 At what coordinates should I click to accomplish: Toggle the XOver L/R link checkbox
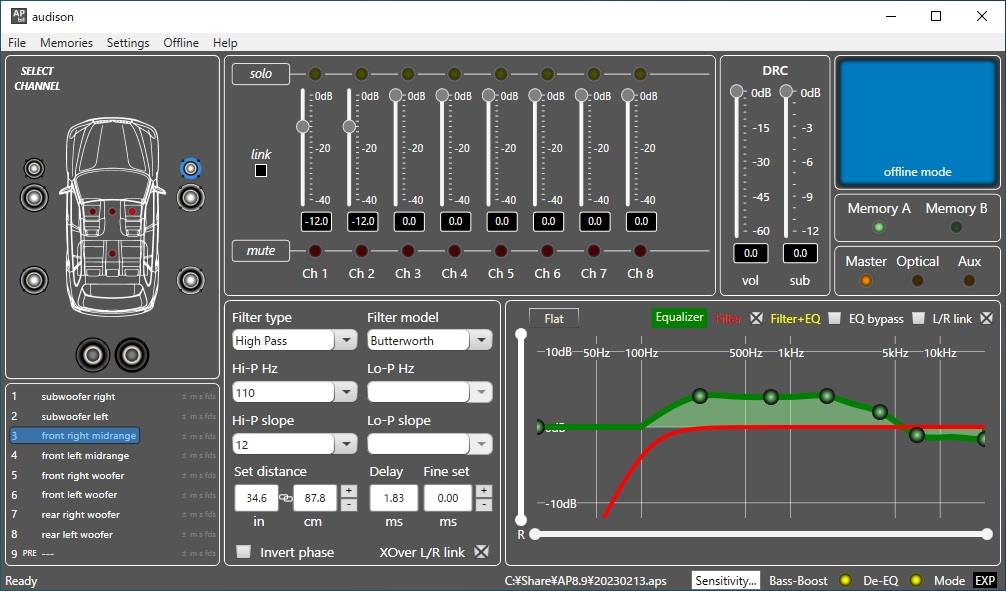pyautogui.click(x=481, y=552)
